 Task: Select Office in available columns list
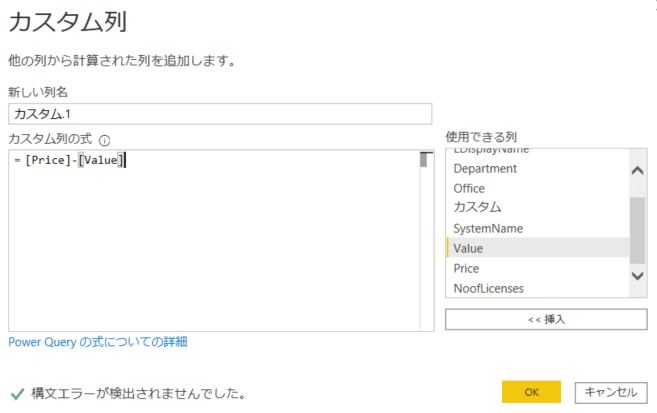click(x=538, y=188)
